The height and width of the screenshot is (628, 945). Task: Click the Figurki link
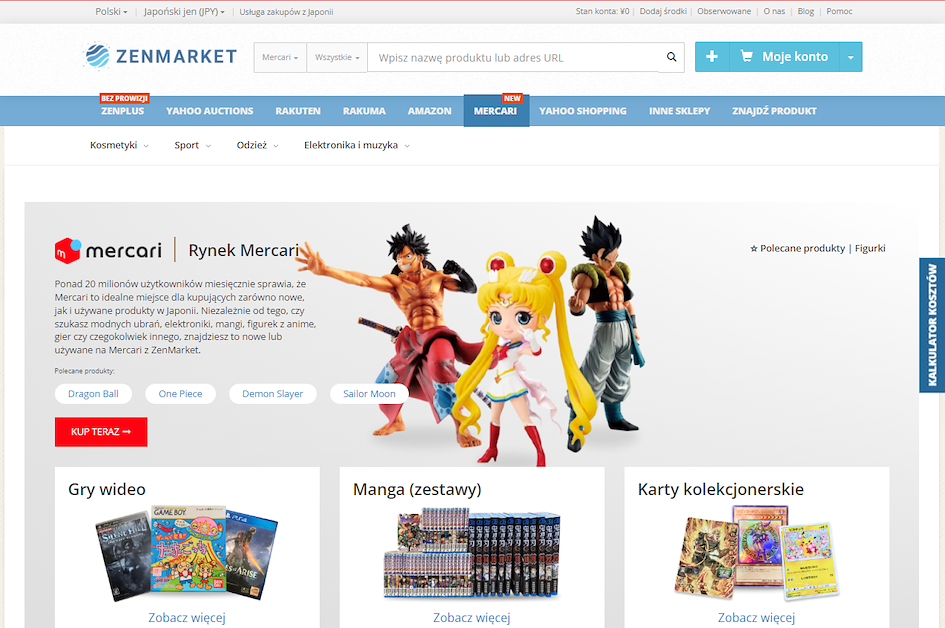870,248
